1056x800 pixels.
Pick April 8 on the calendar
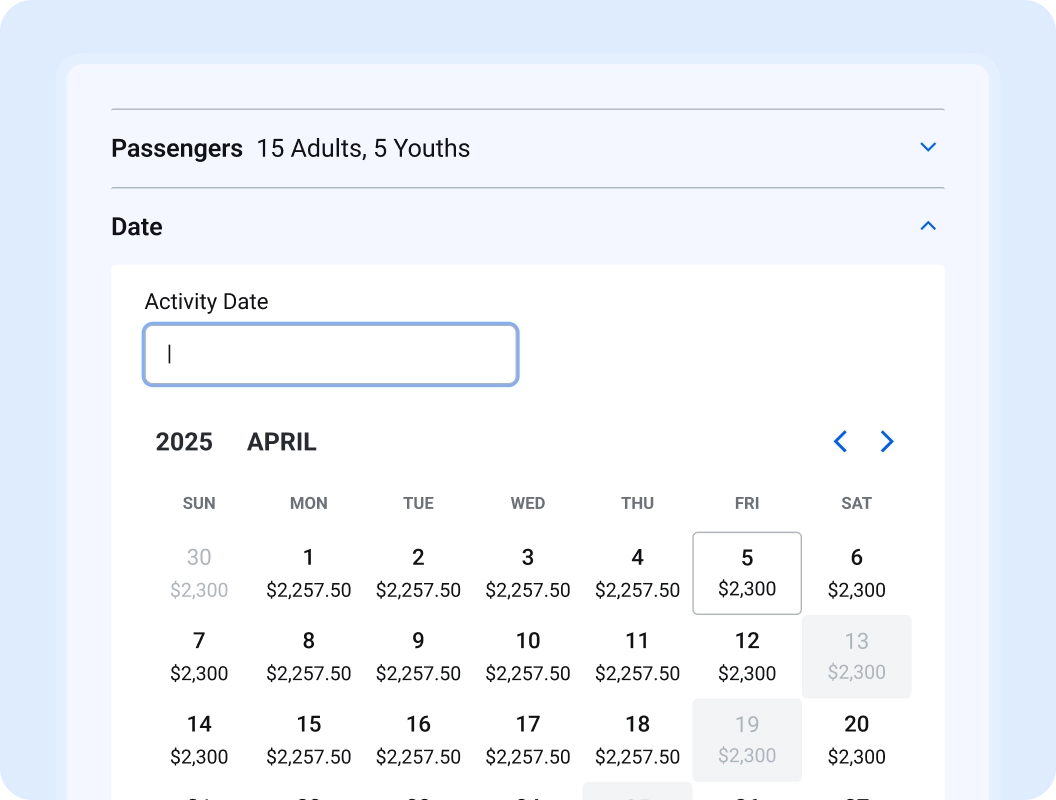(x=309, y=656)
